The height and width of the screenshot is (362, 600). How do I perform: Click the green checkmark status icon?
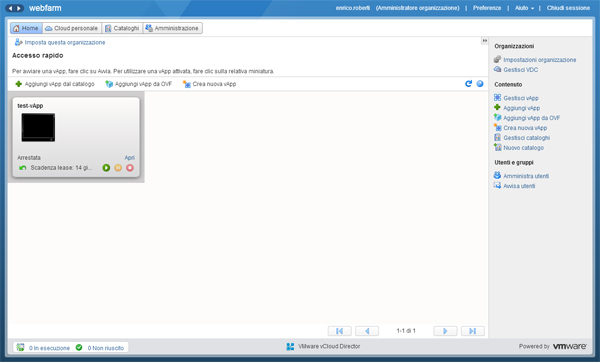pyautogui.click(x=79, y=347)
